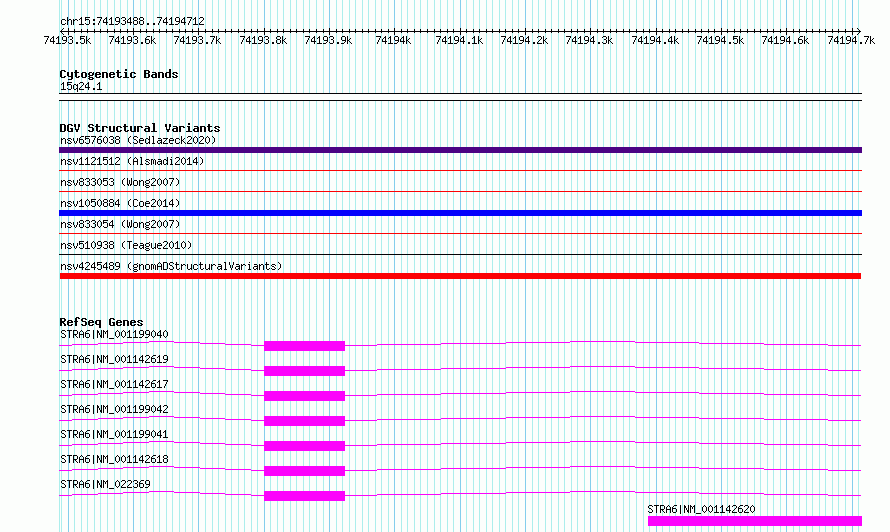Select the STRA6|NM_001199042 transcript label
Viewport: 890px width, 532px height.
(114, 409)
